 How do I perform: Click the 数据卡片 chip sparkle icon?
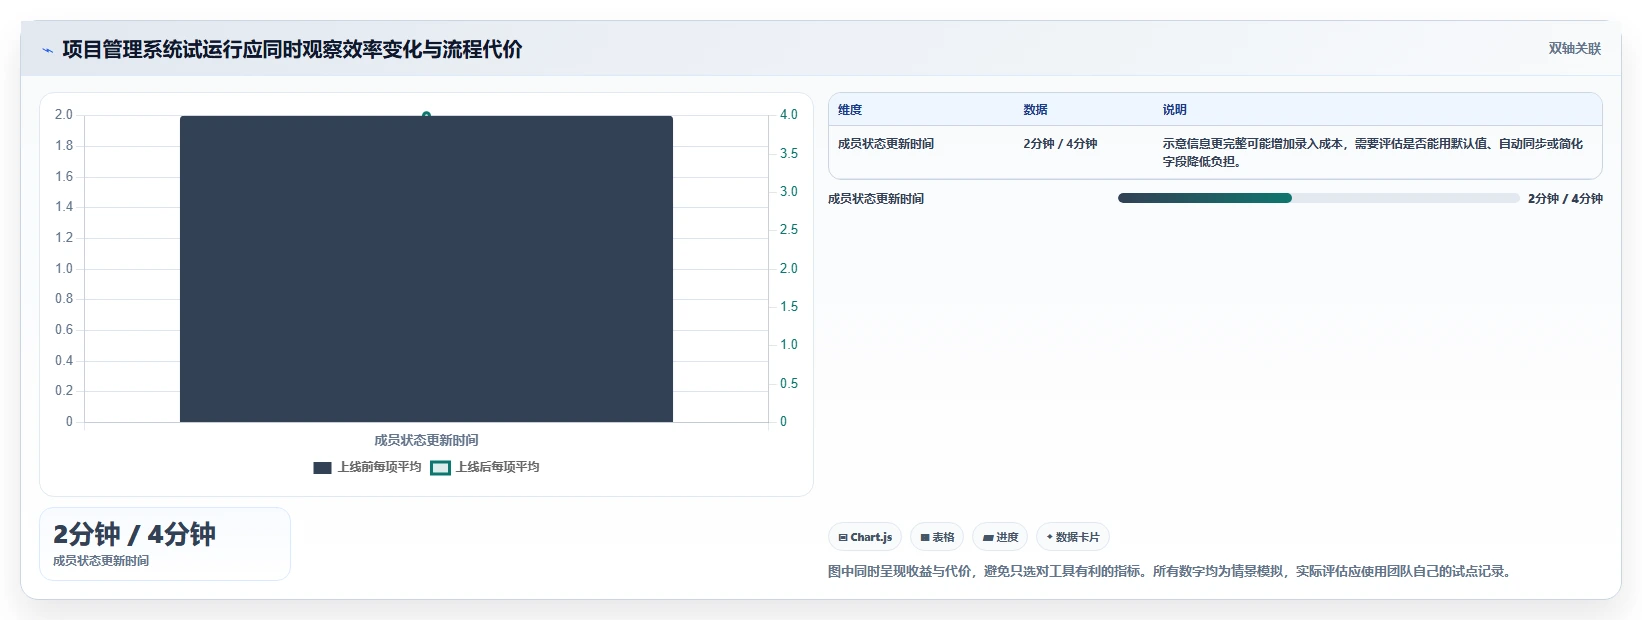[1049, 537]
